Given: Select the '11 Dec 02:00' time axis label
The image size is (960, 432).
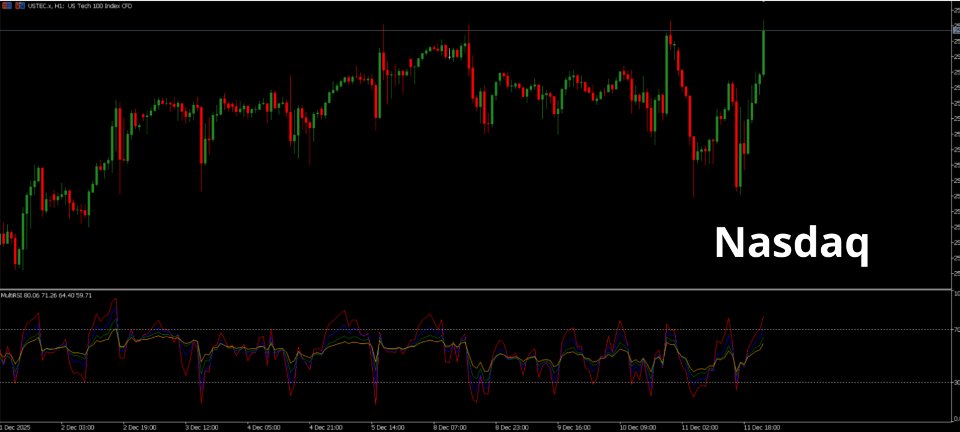Looking at the screenshot, I should coord(698,426).
